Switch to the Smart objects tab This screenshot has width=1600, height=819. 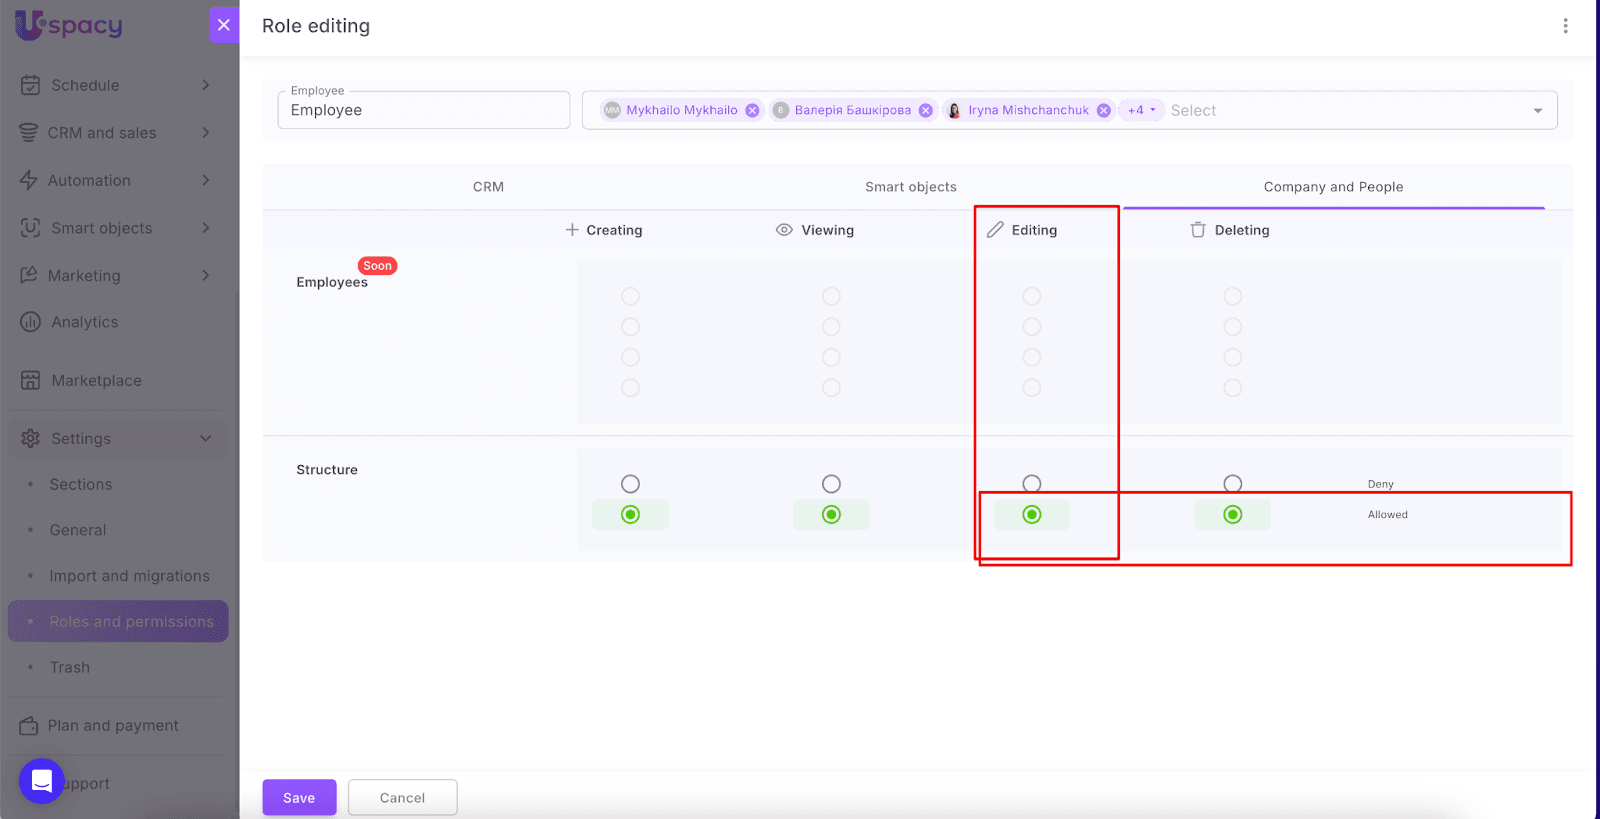[910, 187]
